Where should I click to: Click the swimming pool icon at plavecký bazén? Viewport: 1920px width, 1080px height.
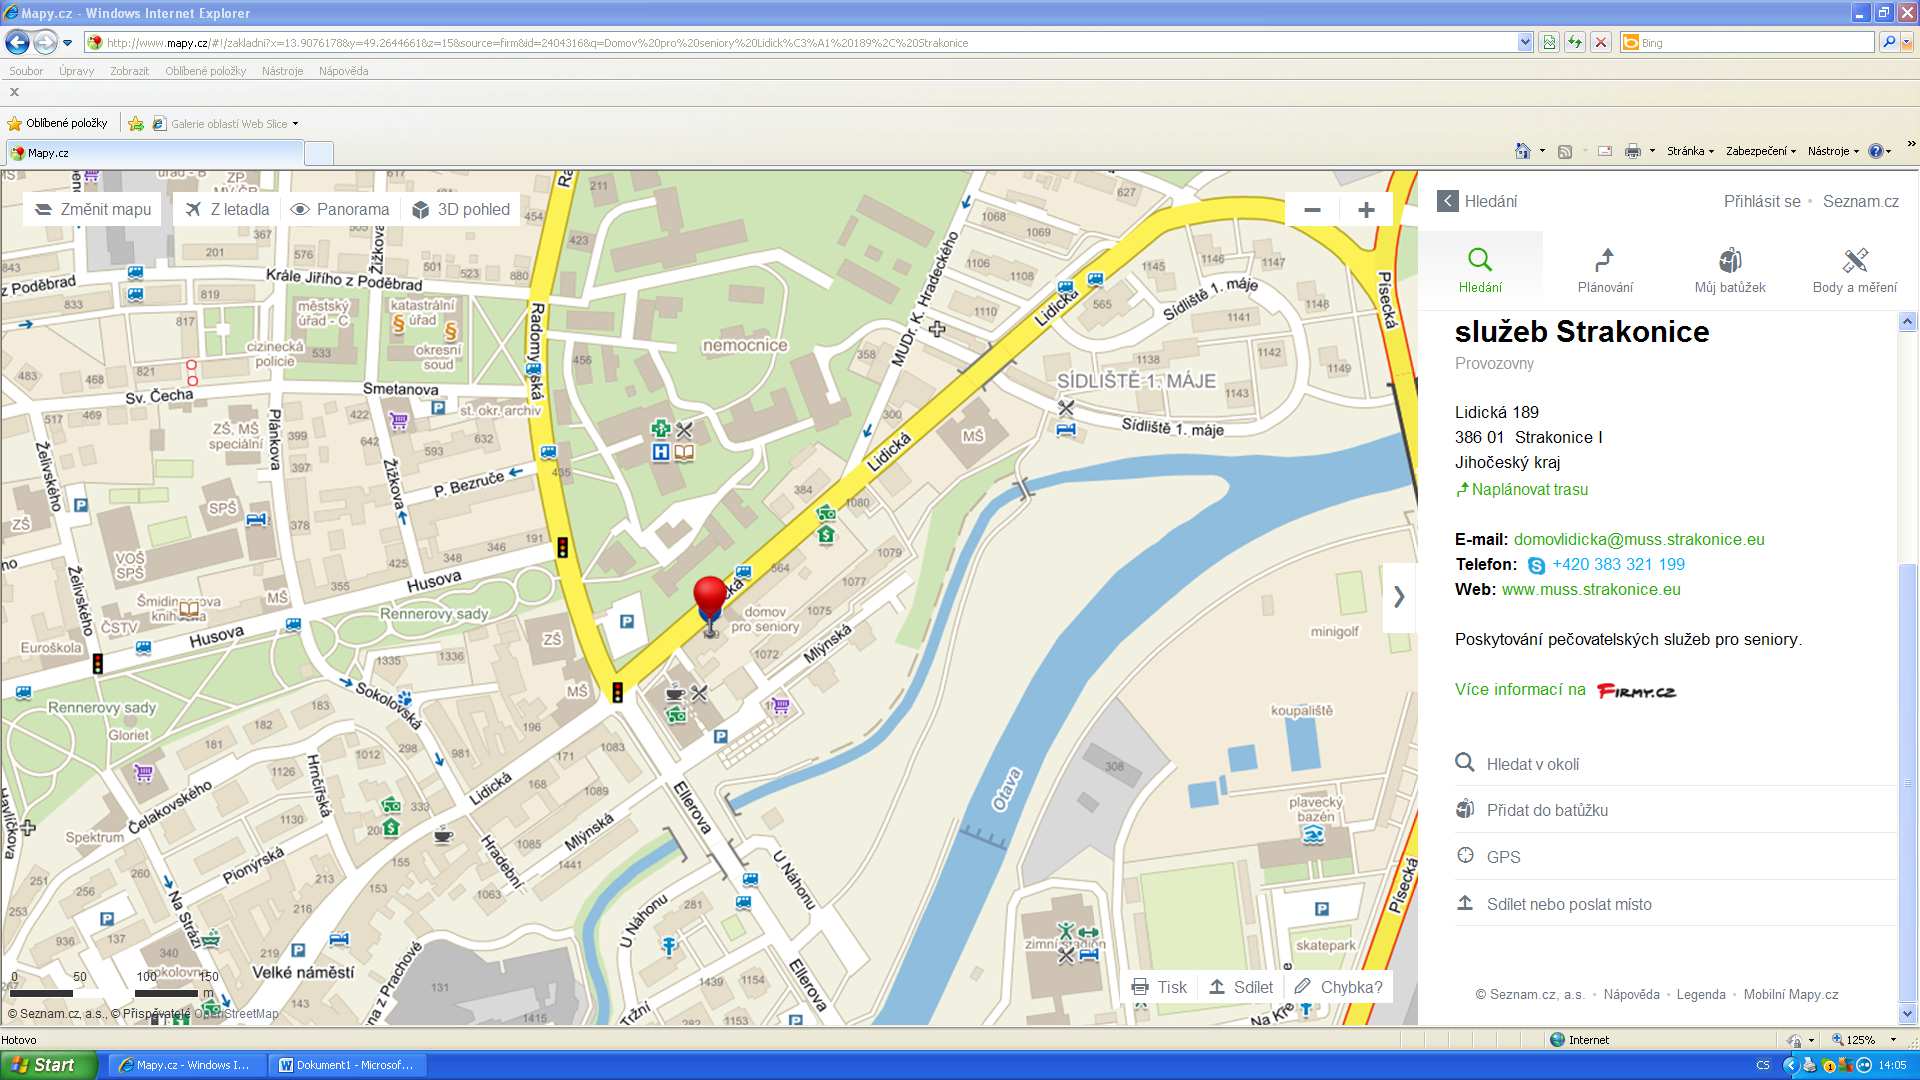pyautogui.click(x=1313, y=835)
